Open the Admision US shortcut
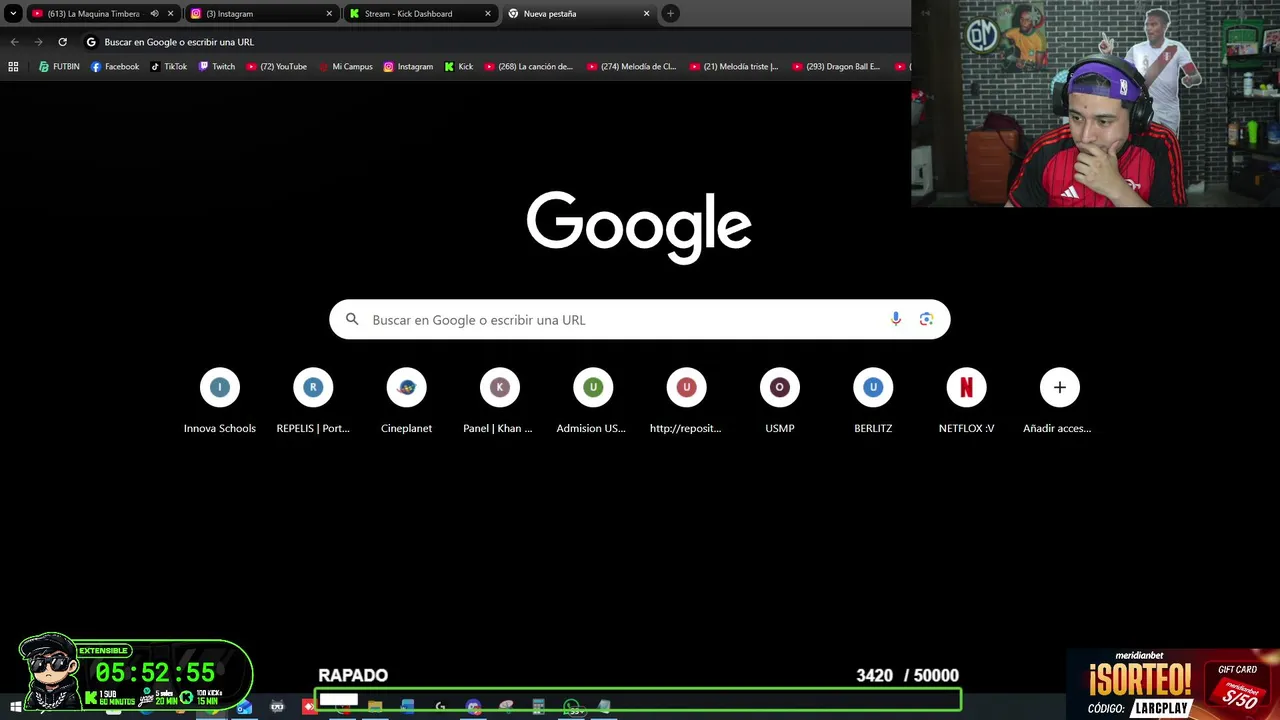Image resolution: width=1280 pixels, height=720 pixels. pos(592,401)
